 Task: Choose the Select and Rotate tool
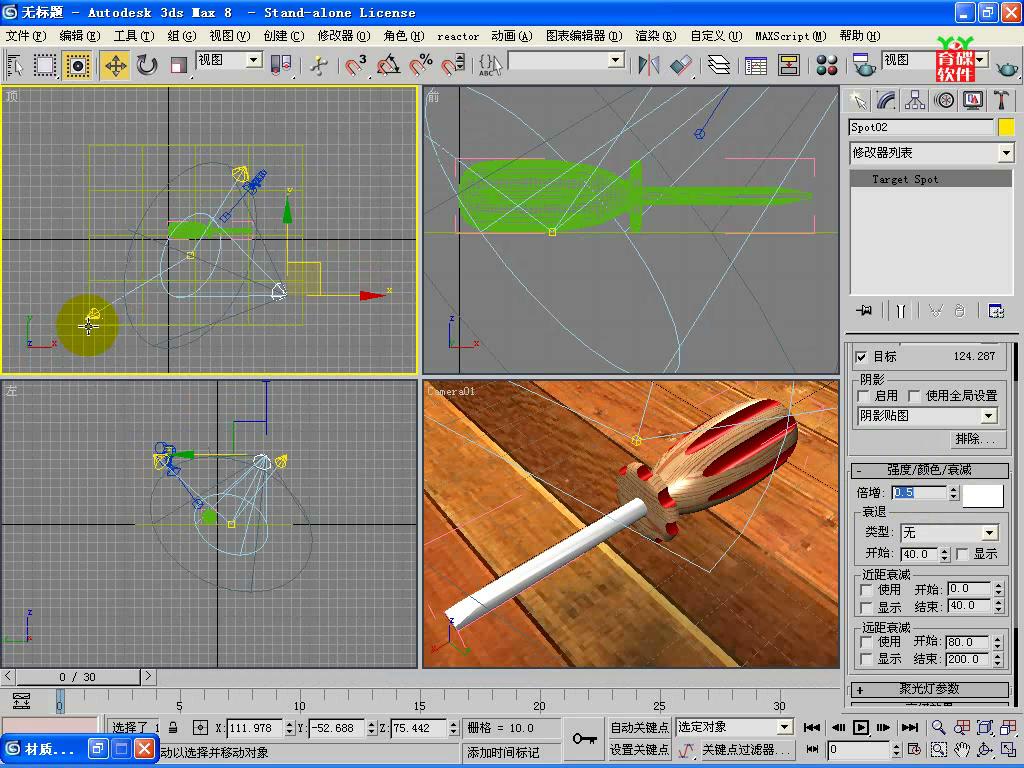pos(147,65)
